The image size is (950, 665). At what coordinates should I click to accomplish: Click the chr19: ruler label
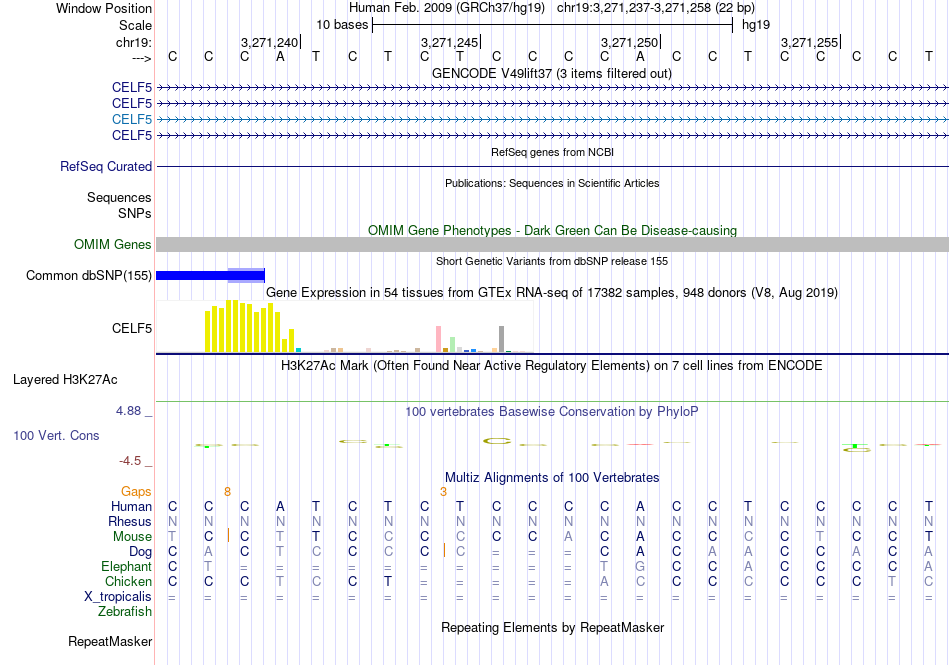coord(133,42)
